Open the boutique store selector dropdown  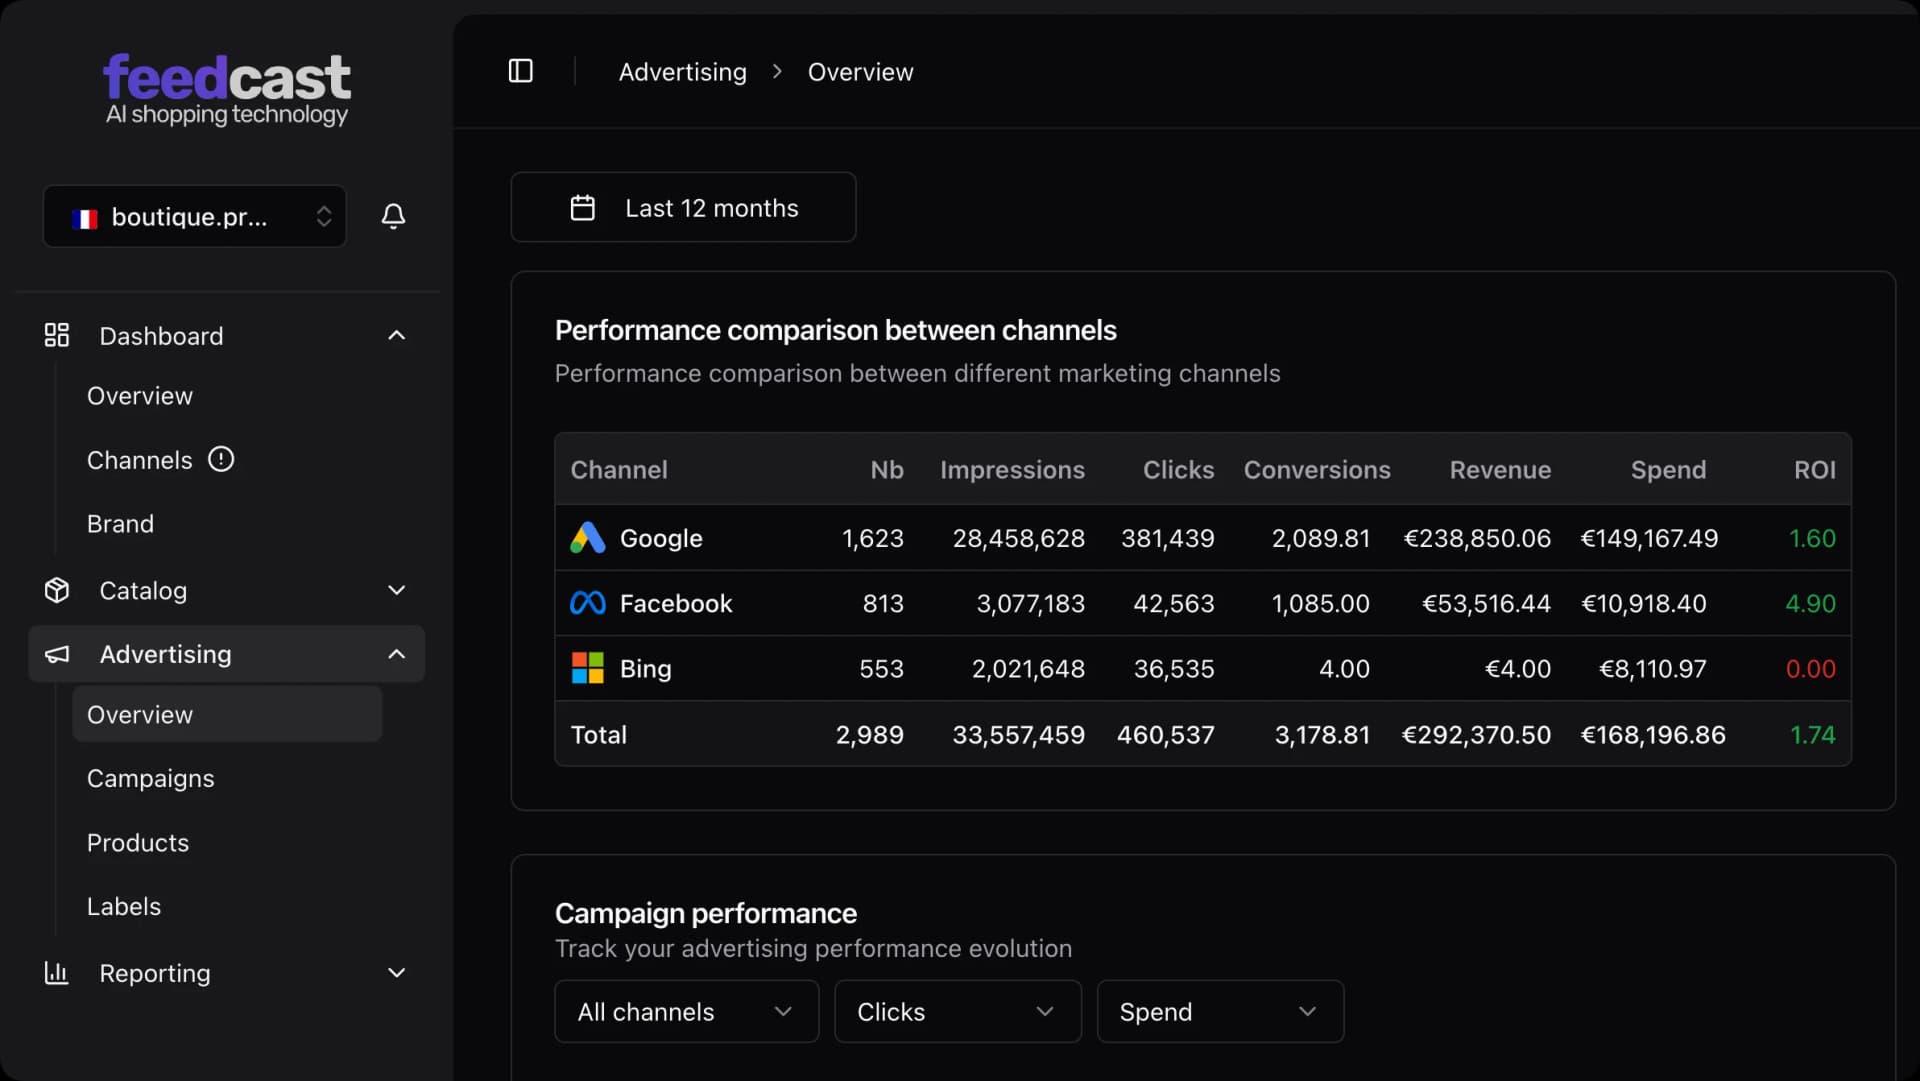(195, 216)
